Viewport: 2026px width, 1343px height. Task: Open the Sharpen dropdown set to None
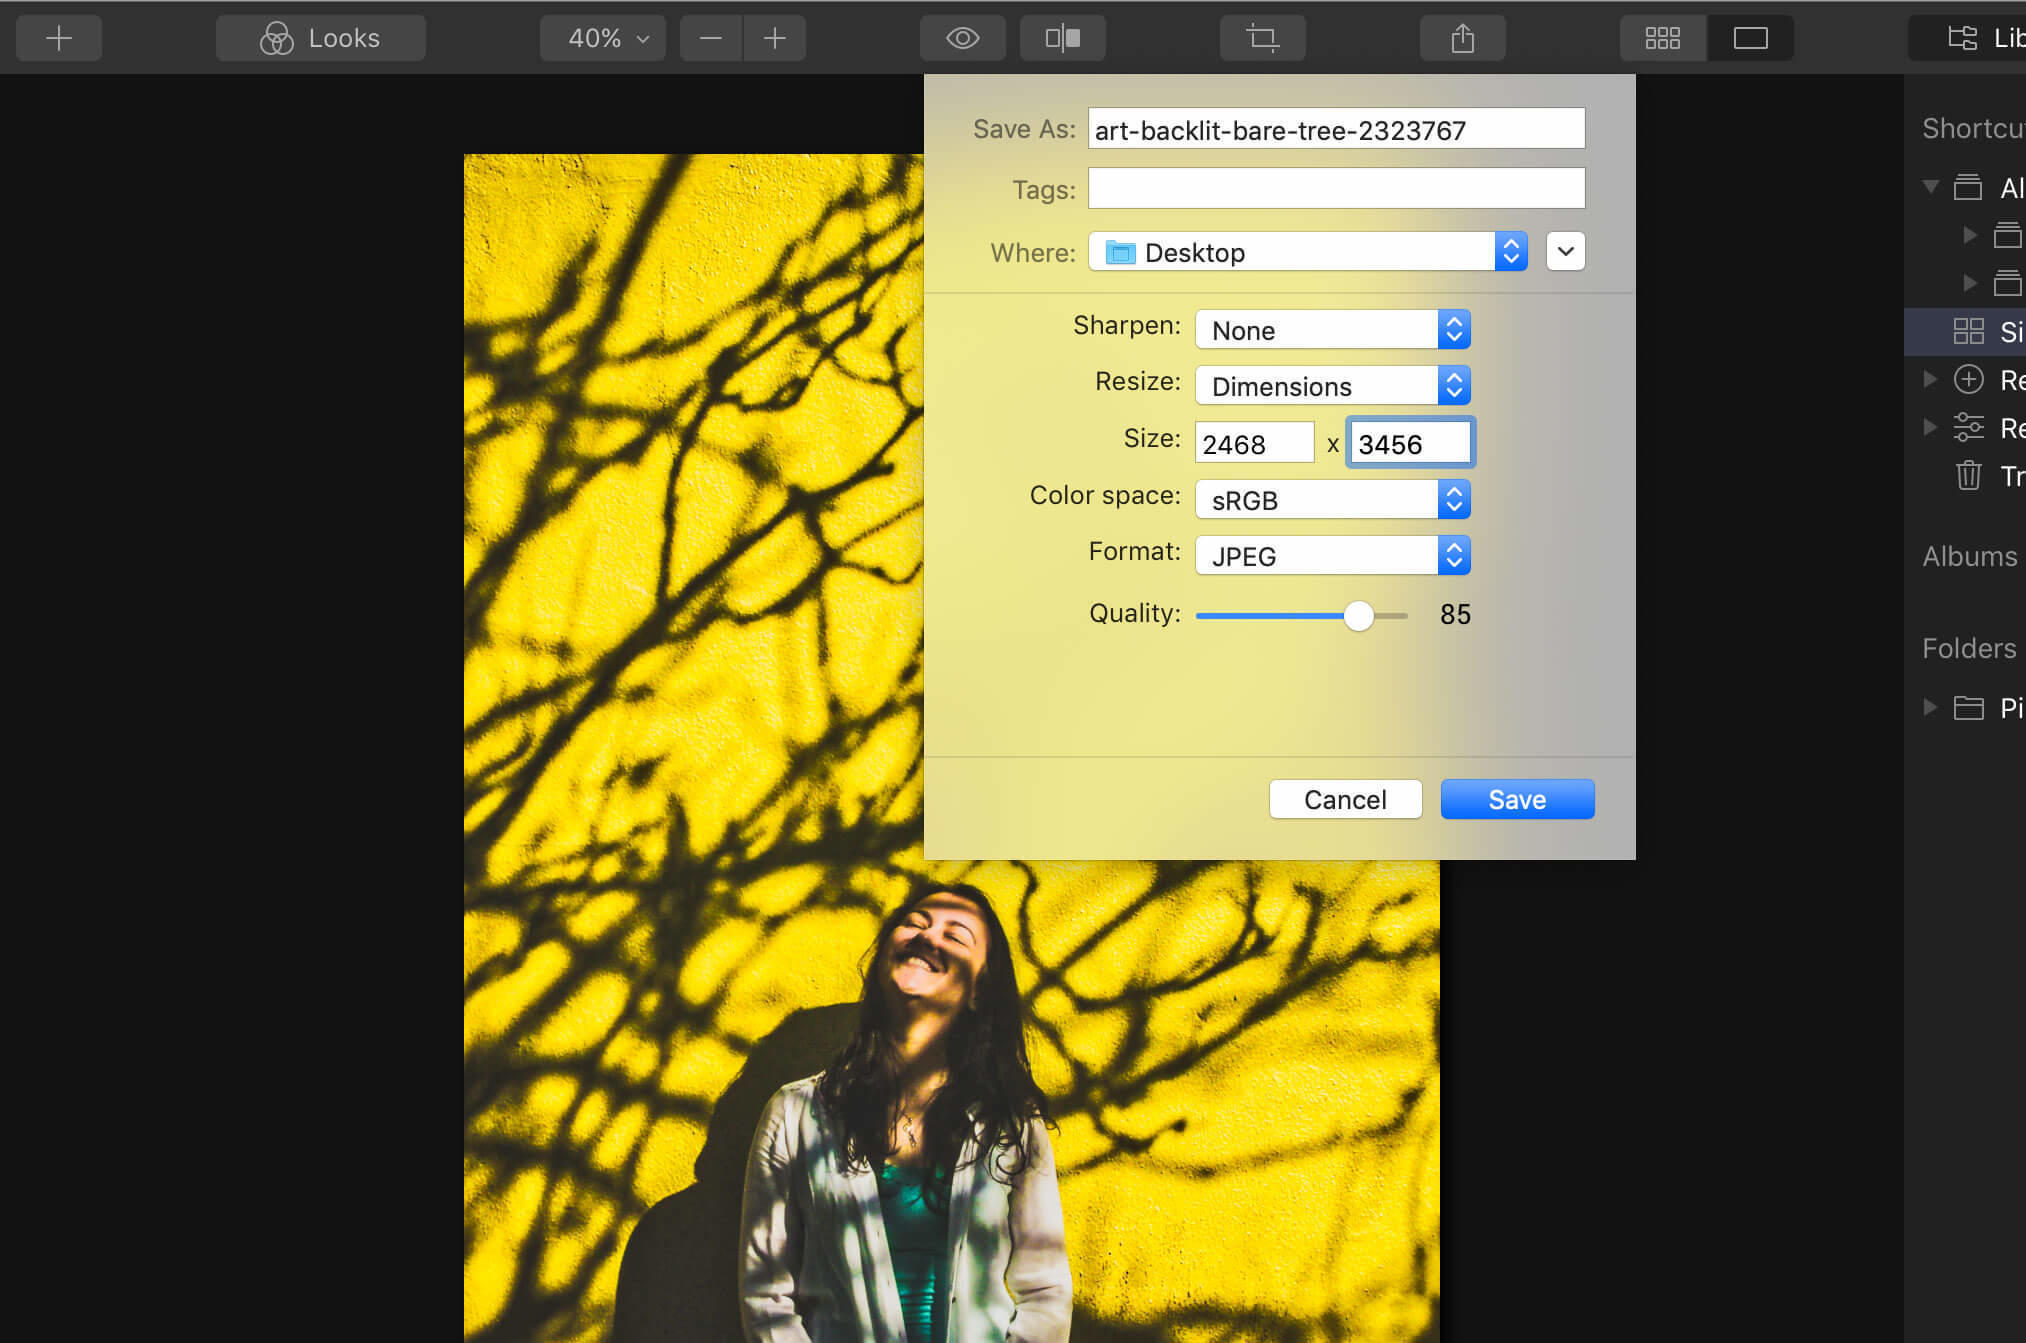tap(1331, 329)
